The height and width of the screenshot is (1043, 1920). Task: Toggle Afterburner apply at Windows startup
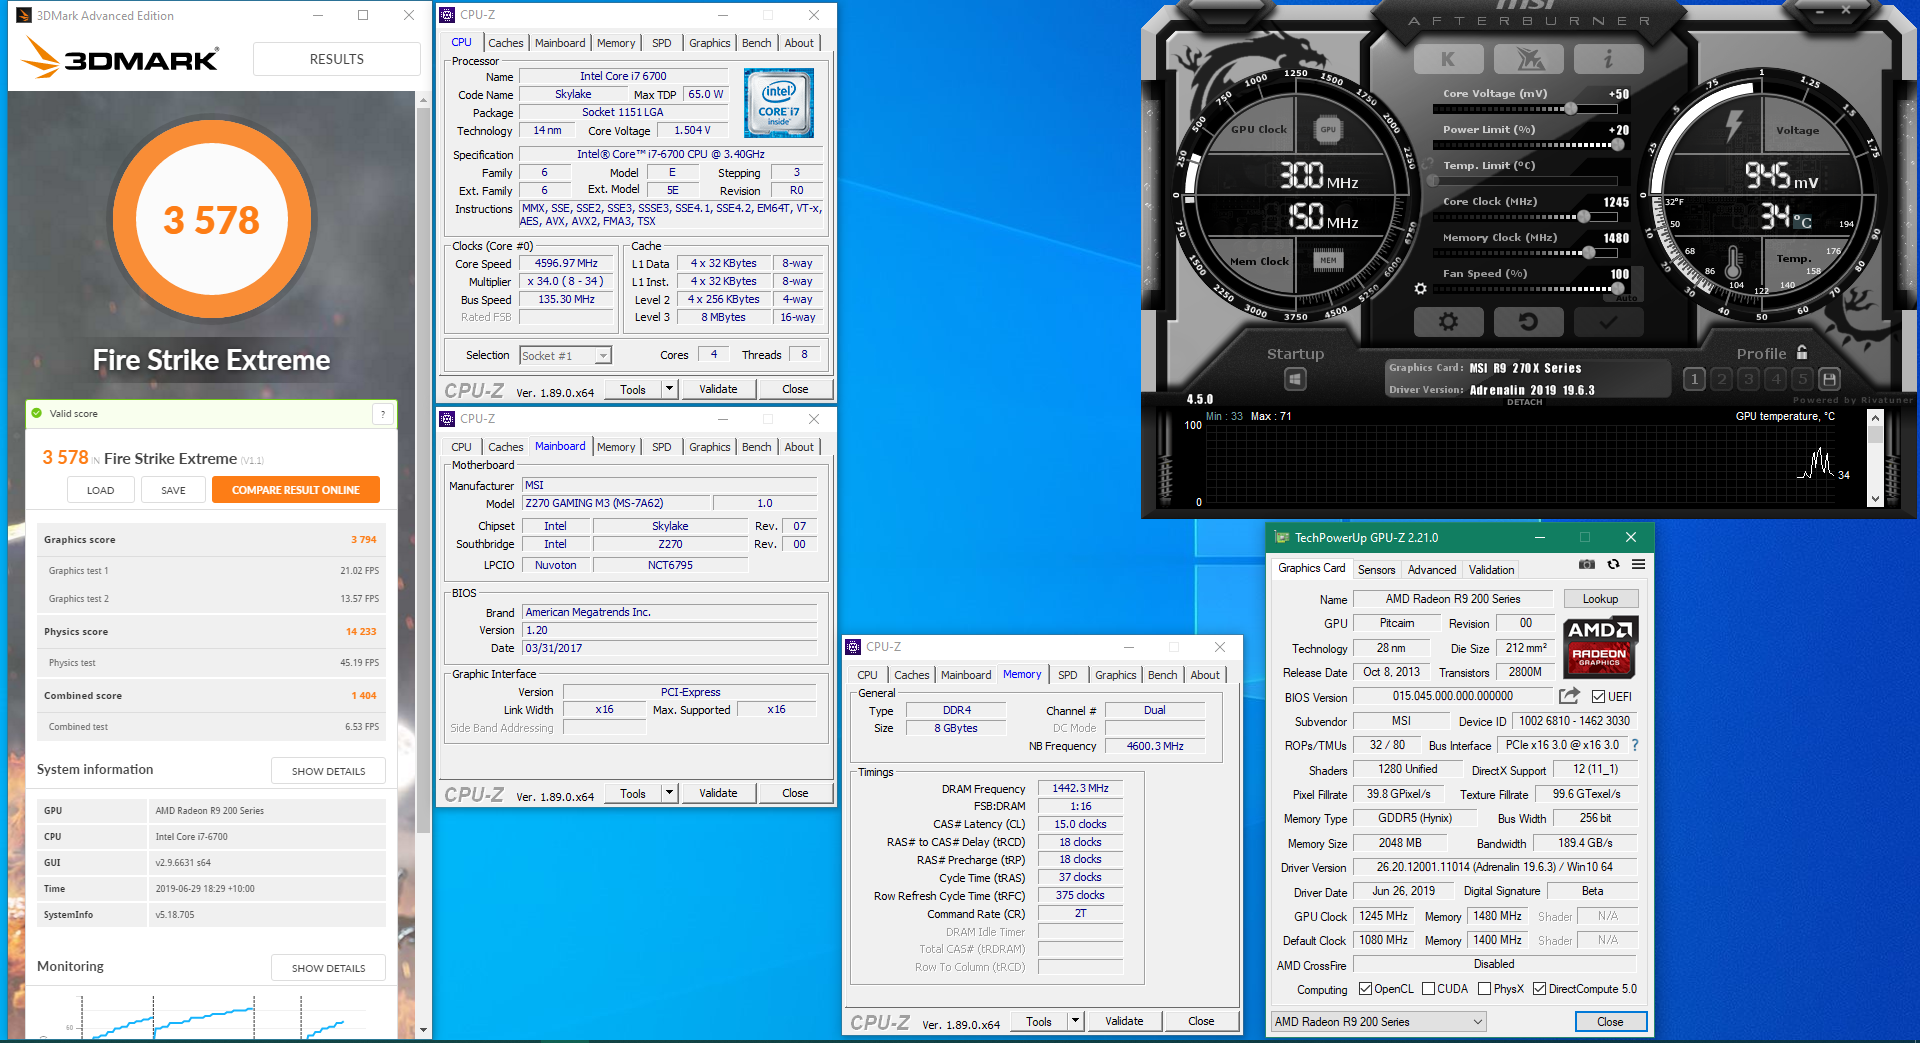tap(1295, 379)
